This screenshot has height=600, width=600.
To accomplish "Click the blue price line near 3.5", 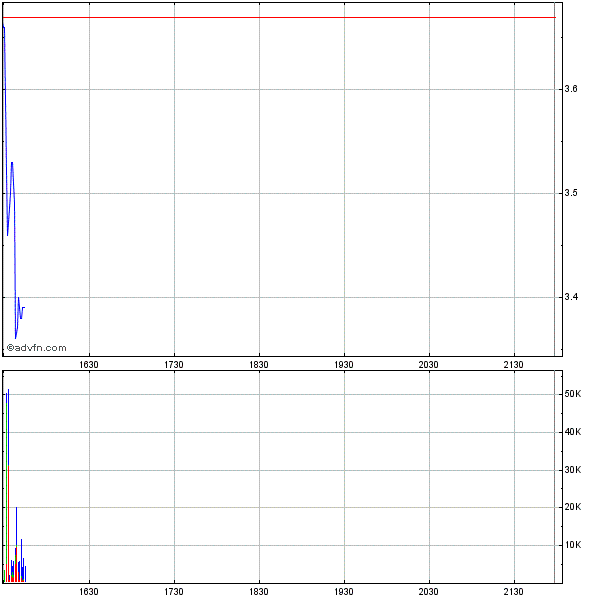I will tap(14, 193).
